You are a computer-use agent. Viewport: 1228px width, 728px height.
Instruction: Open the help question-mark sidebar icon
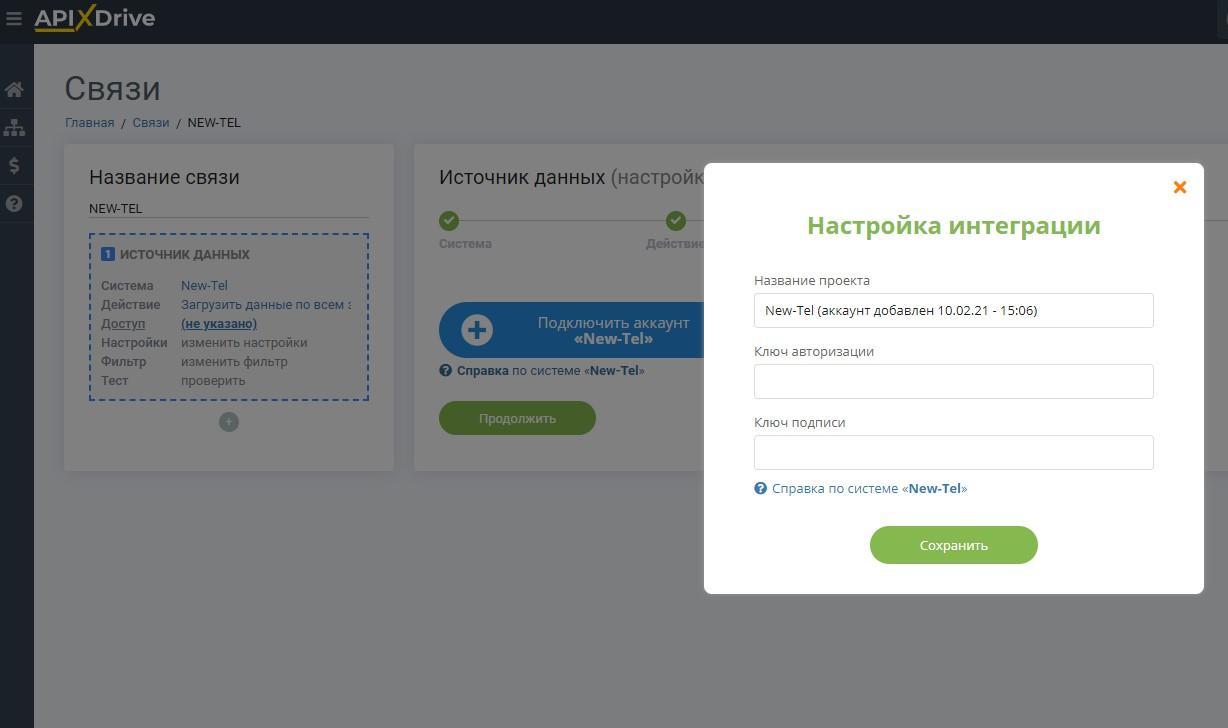point(14,203)
